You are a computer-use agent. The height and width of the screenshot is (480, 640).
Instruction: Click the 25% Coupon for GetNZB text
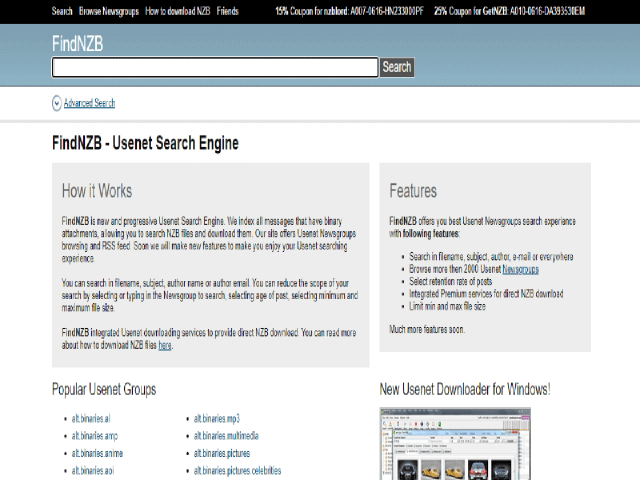(x=509, y=11)
